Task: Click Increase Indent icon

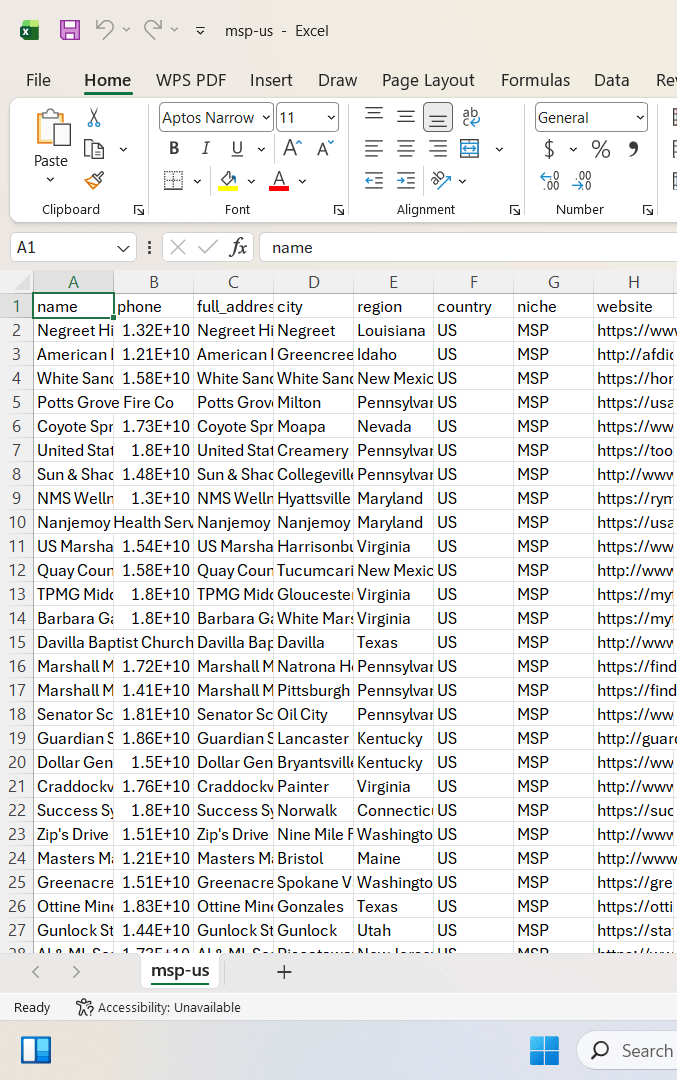Action: pyautogui.click(x=406, y=180)
